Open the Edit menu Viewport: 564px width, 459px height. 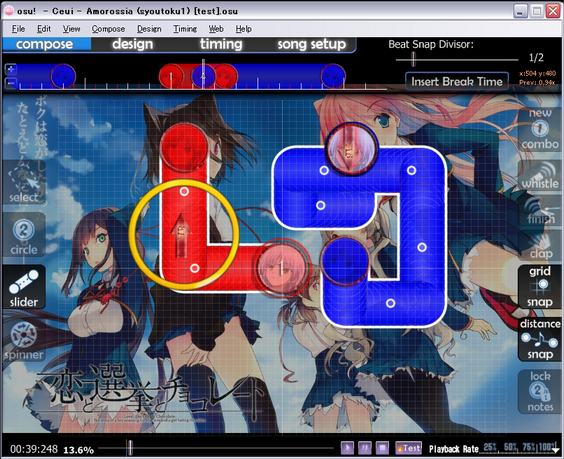coord(44,29)
